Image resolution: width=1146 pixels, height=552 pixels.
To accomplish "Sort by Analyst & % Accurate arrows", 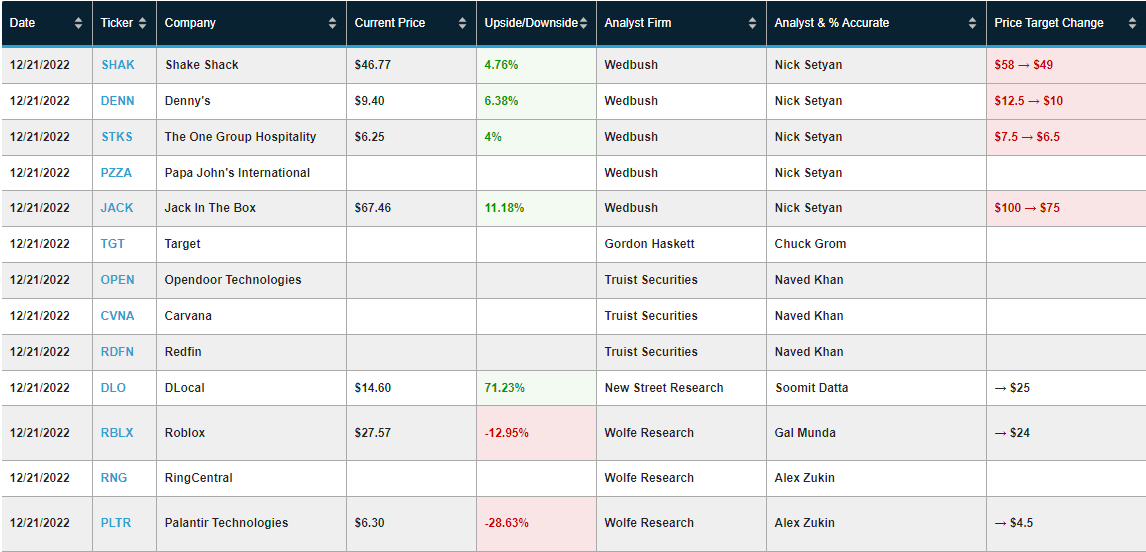I will [972, 23].
